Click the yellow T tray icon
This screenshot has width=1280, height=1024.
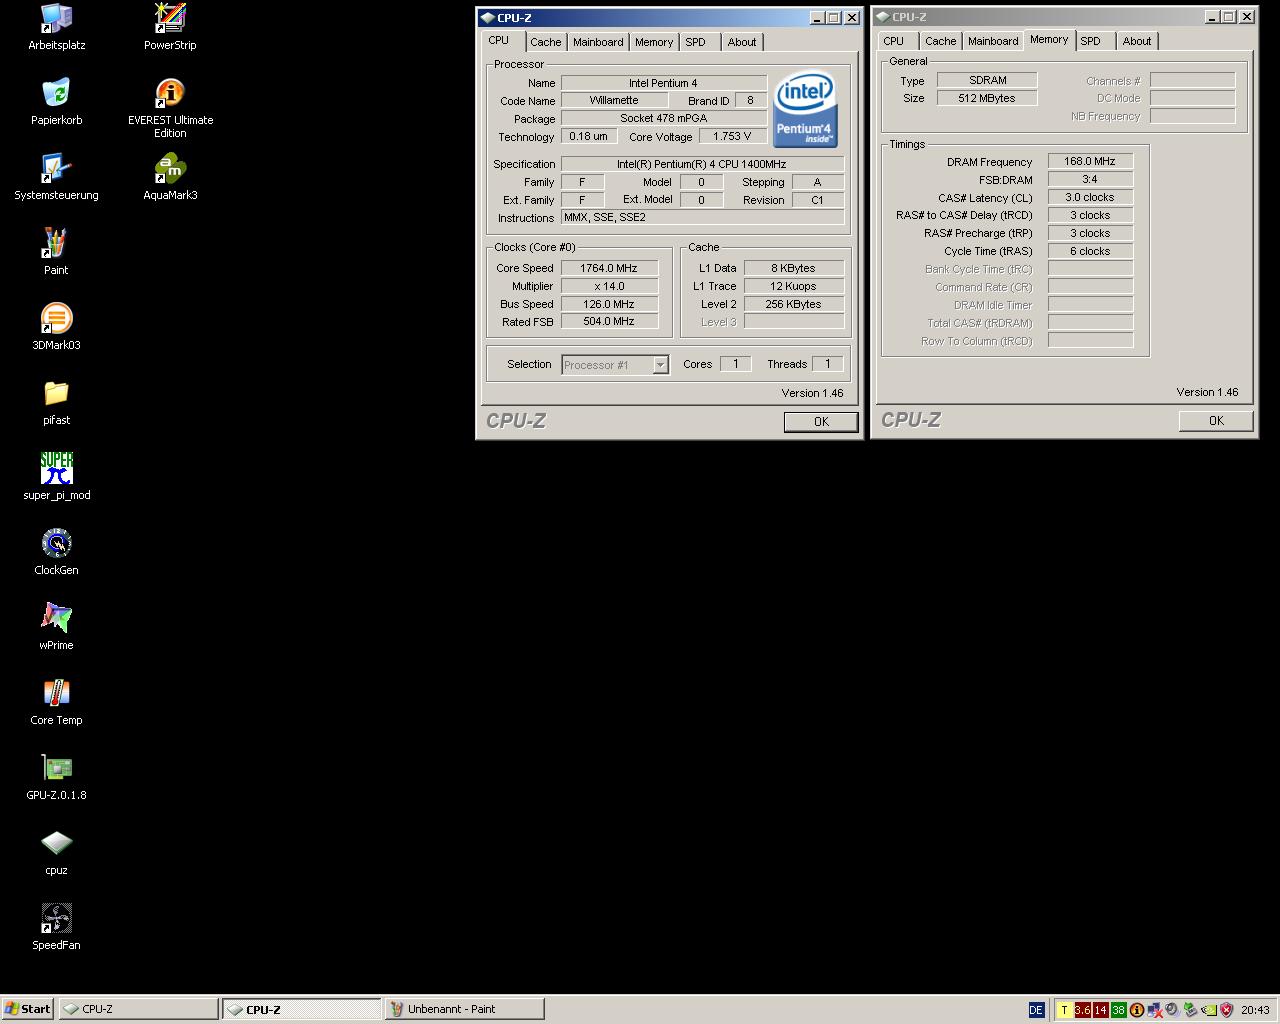pos(1065,1010)
